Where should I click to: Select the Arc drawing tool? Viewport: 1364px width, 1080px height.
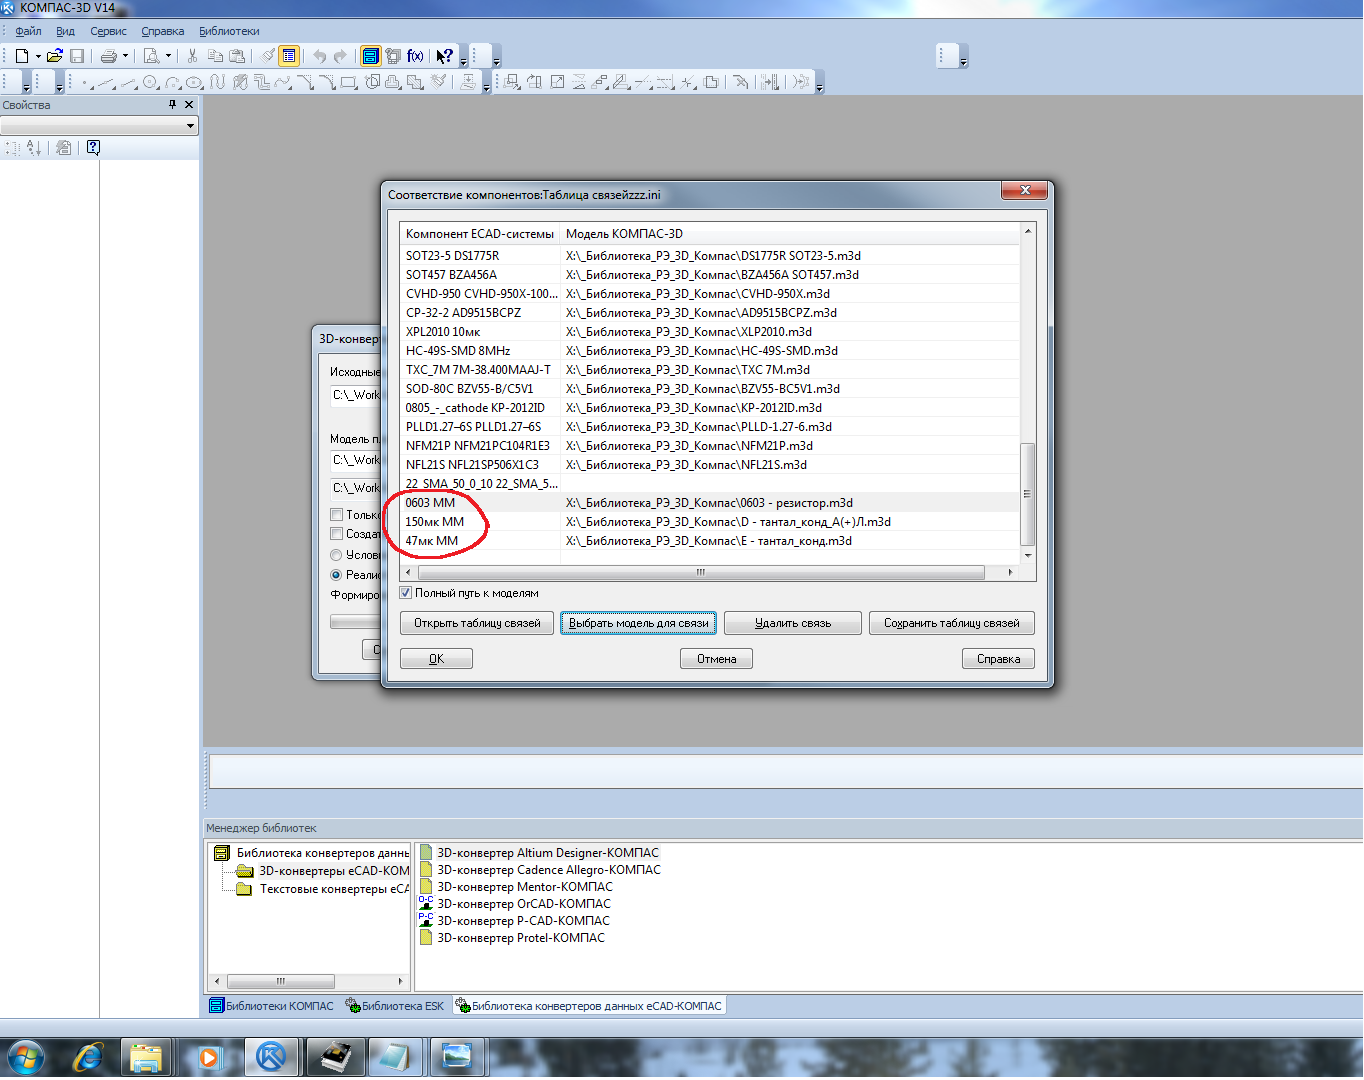point(172,83)
